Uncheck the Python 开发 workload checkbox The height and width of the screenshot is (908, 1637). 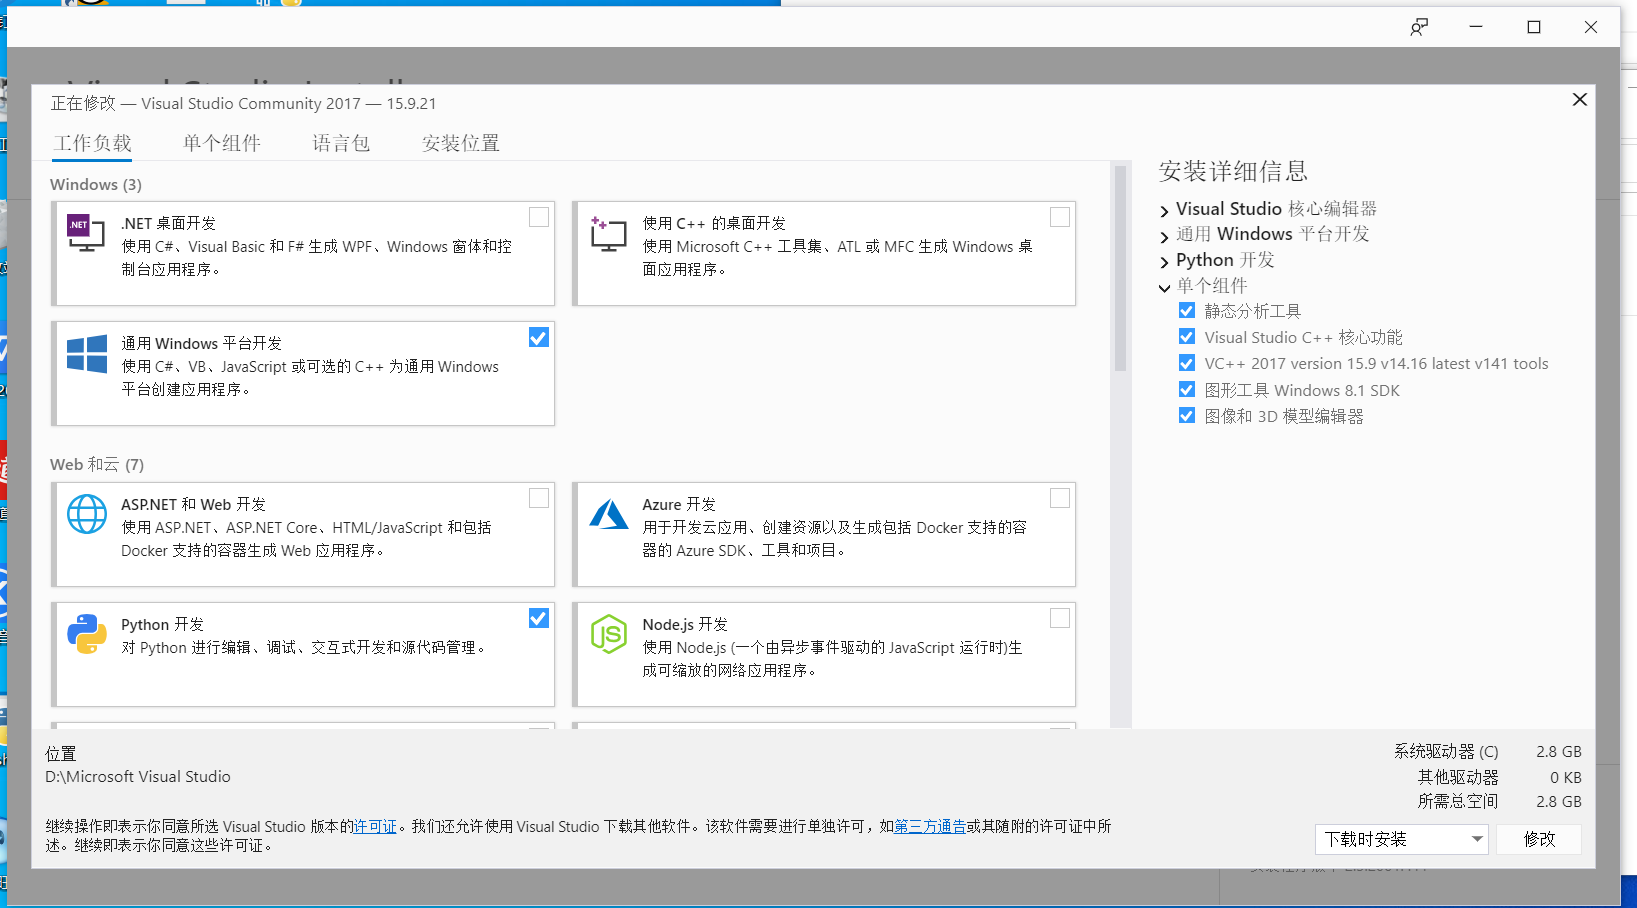click(539, 618)
